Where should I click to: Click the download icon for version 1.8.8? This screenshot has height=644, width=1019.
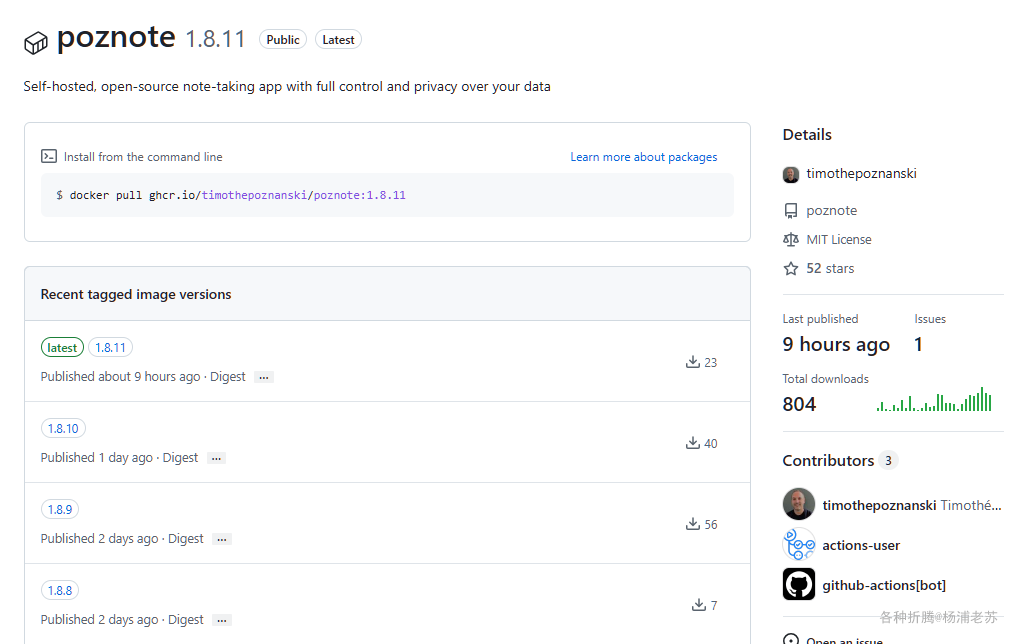pos(699,605)
